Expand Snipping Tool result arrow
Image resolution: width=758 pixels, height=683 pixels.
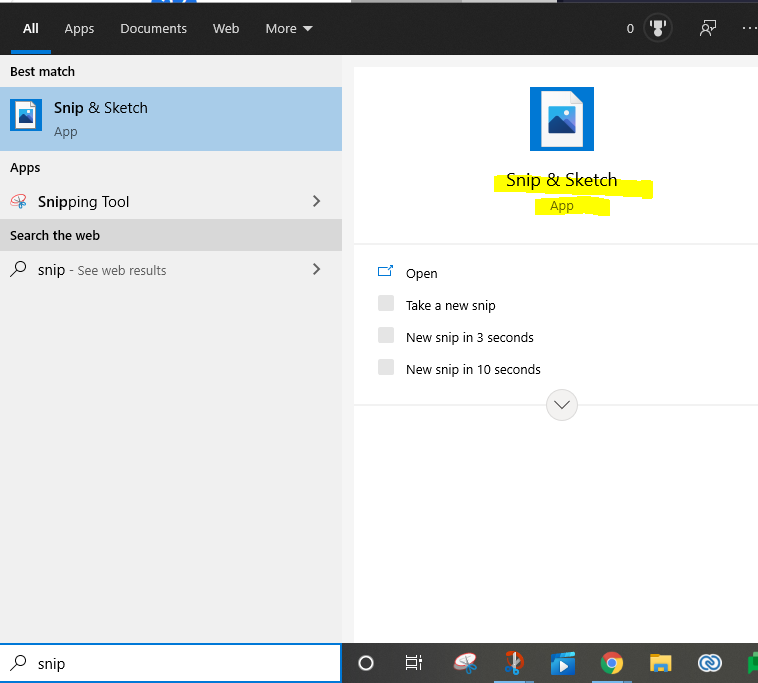317,201
